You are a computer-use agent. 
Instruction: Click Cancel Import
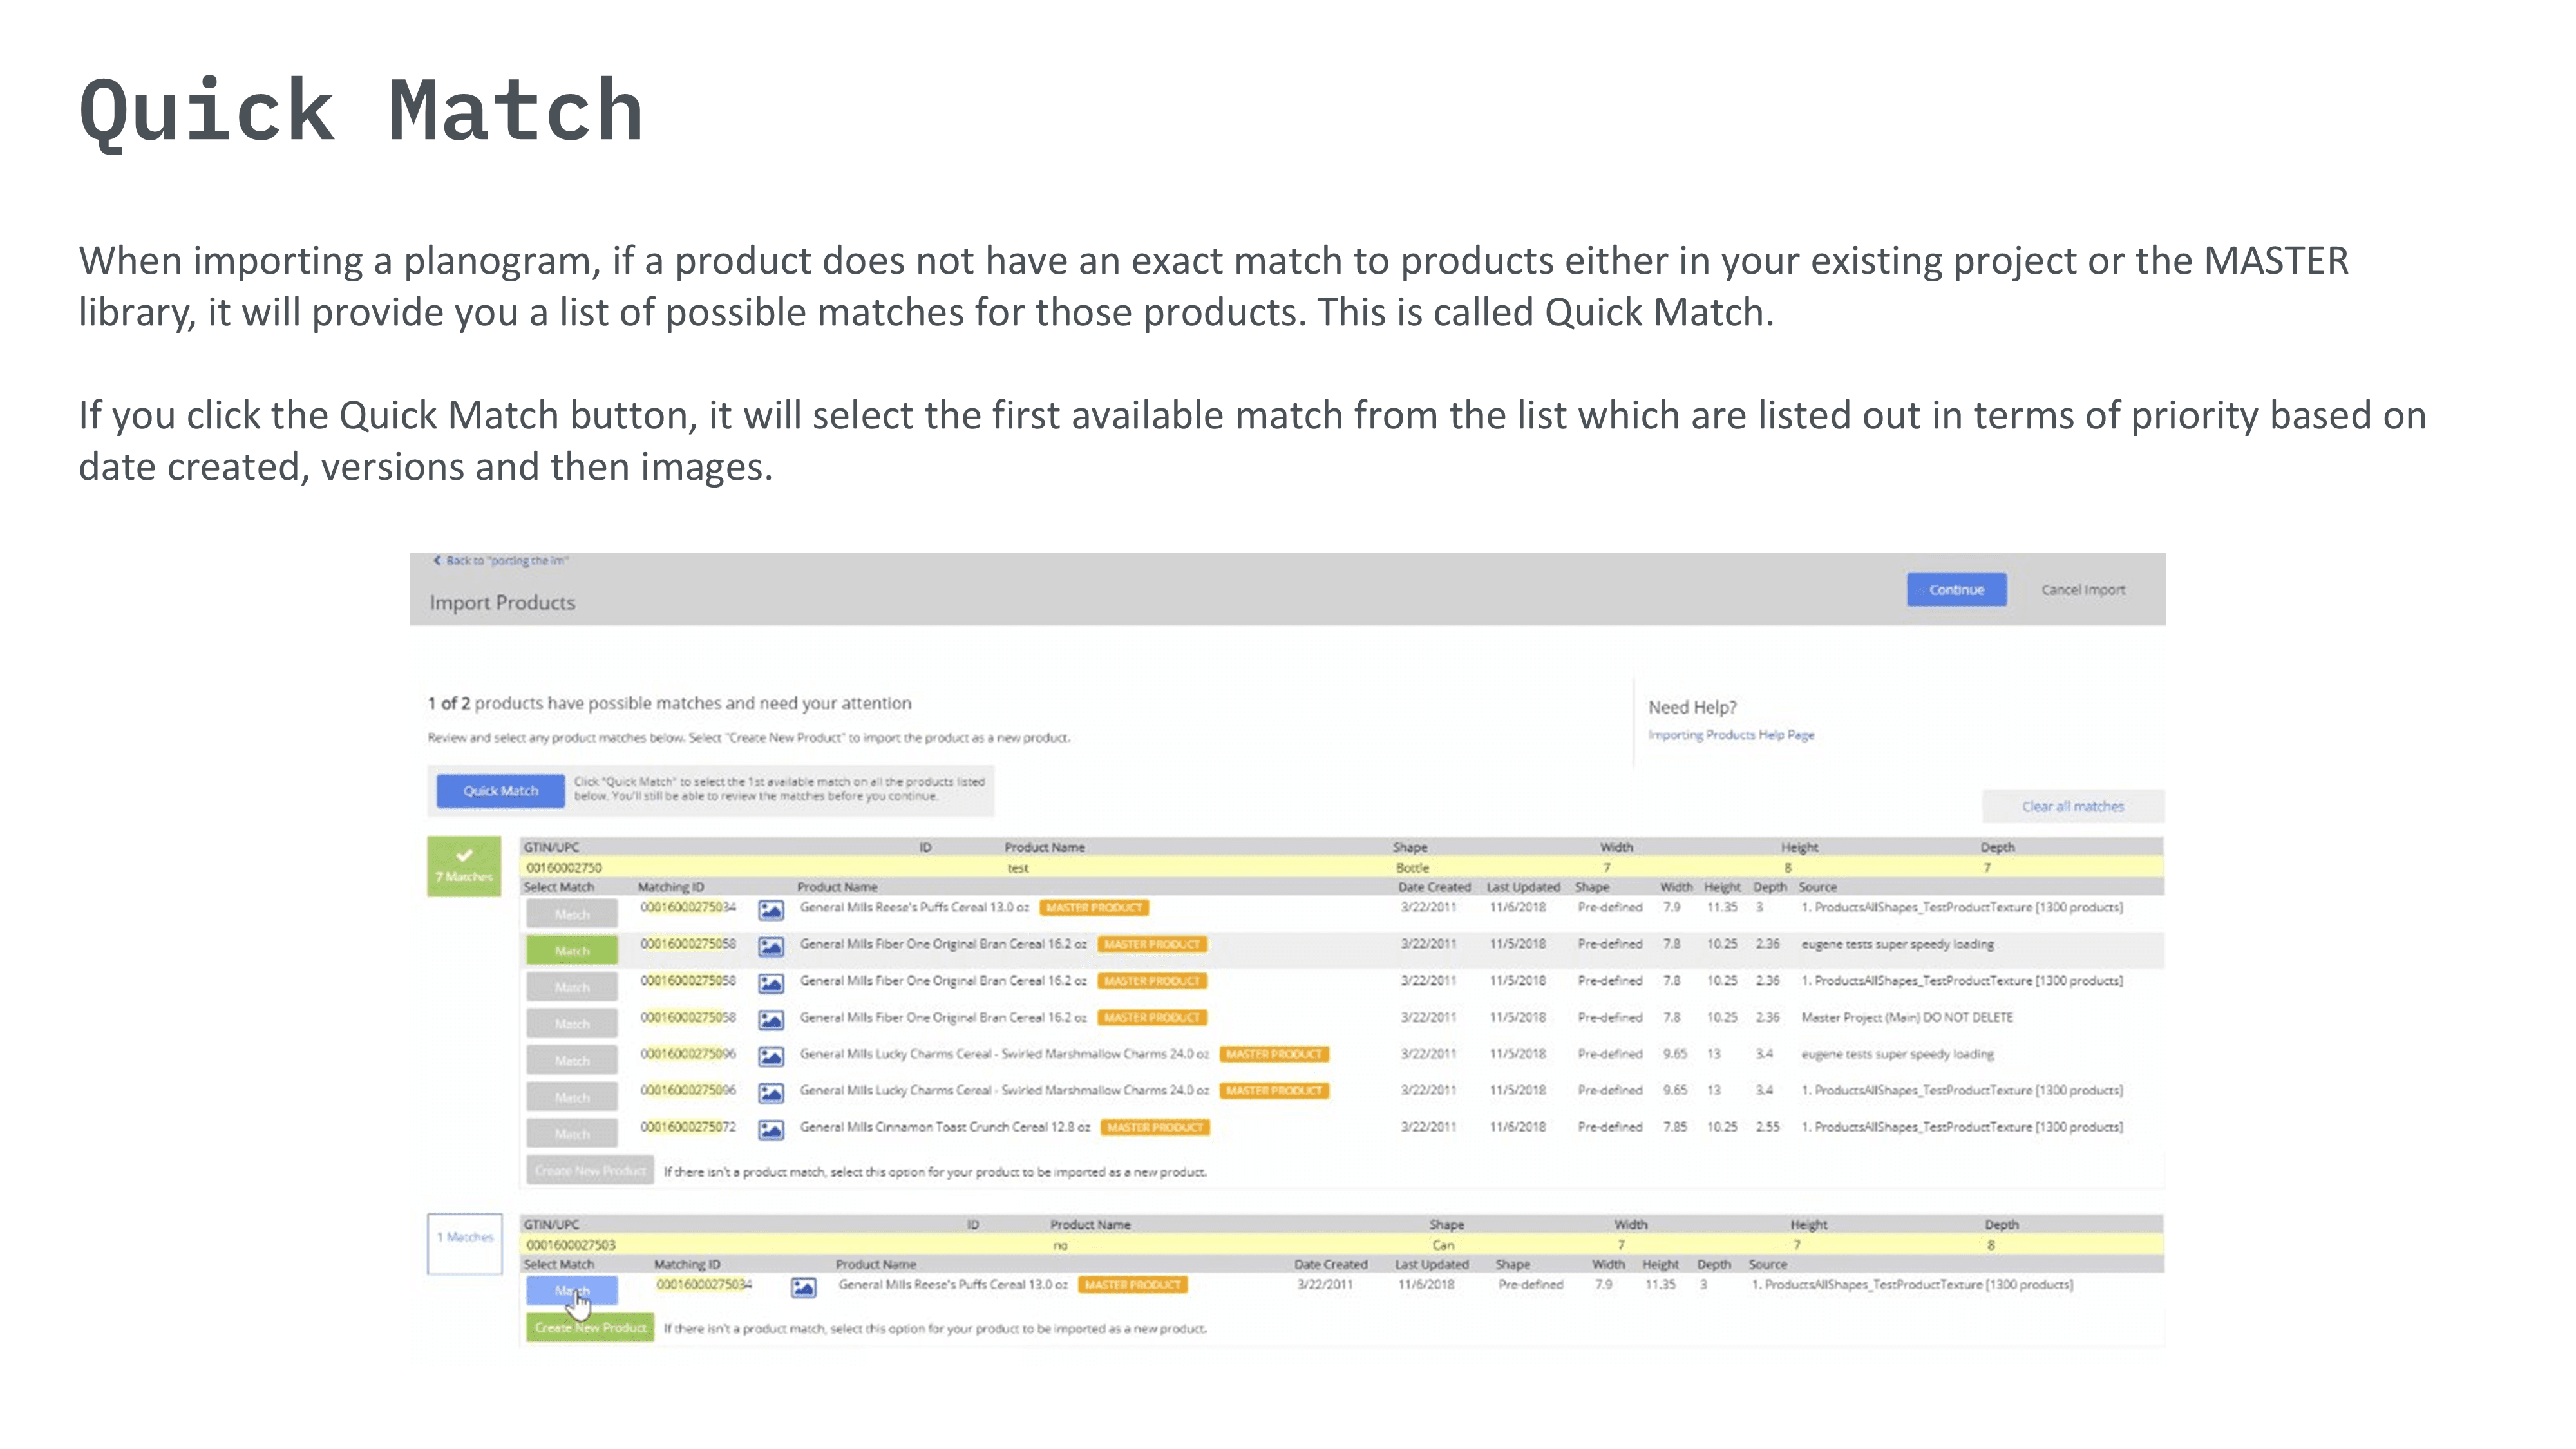coord(2083,590)
